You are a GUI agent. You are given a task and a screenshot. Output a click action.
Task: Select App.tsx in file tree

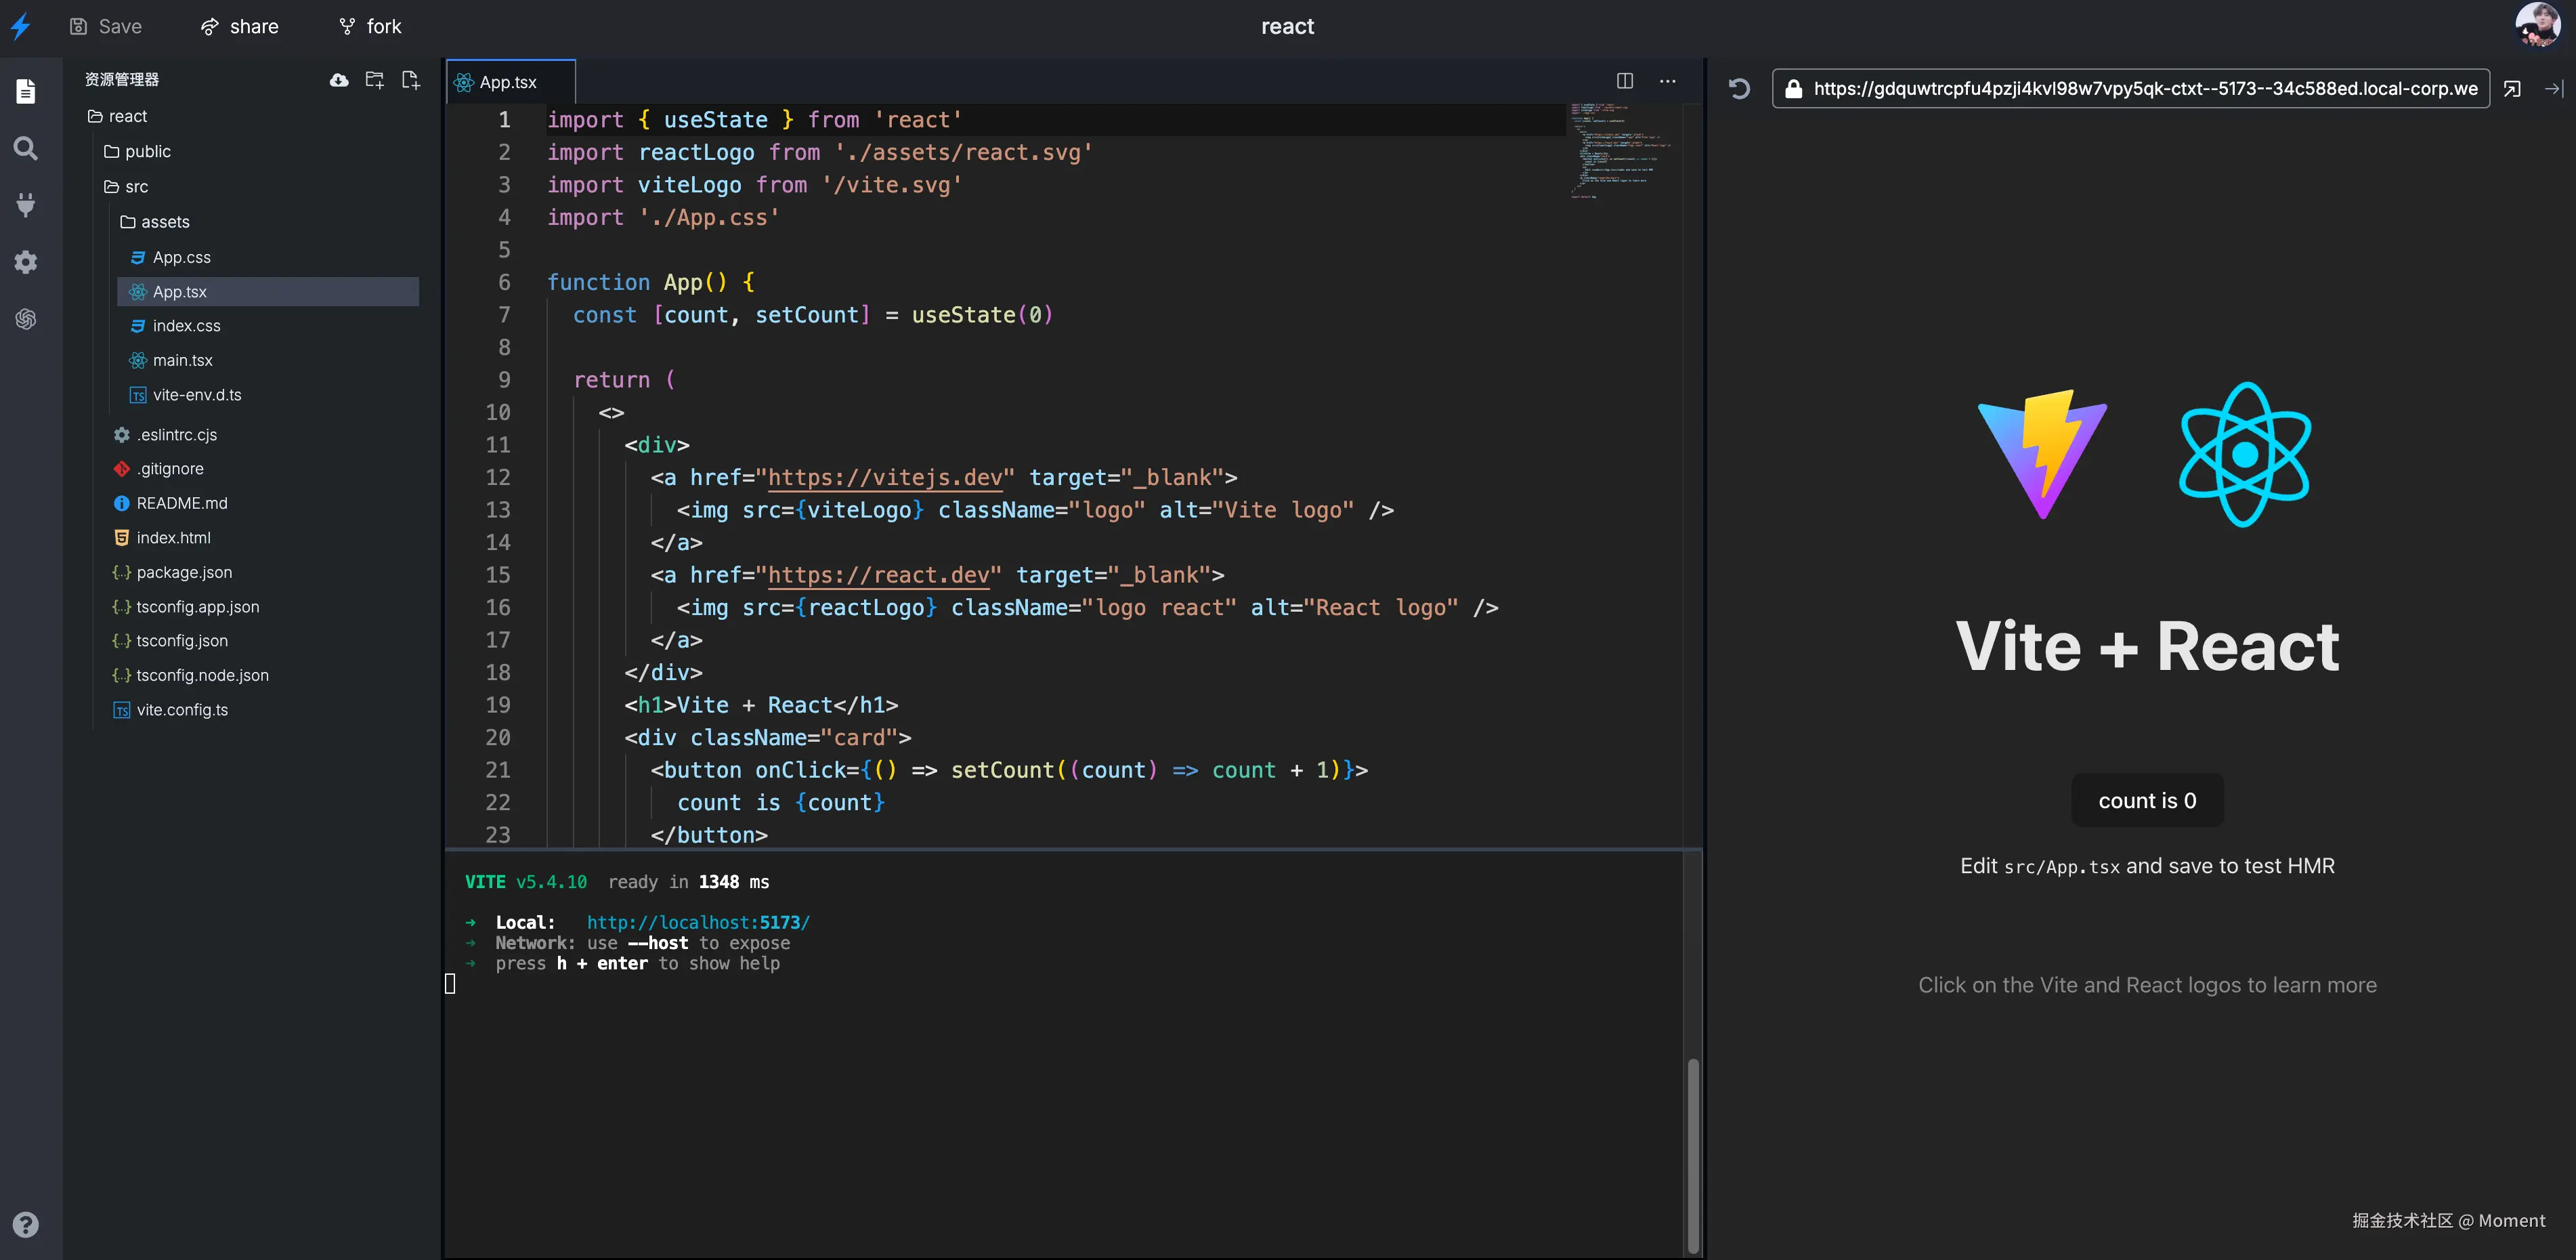(x=268, y=291)
